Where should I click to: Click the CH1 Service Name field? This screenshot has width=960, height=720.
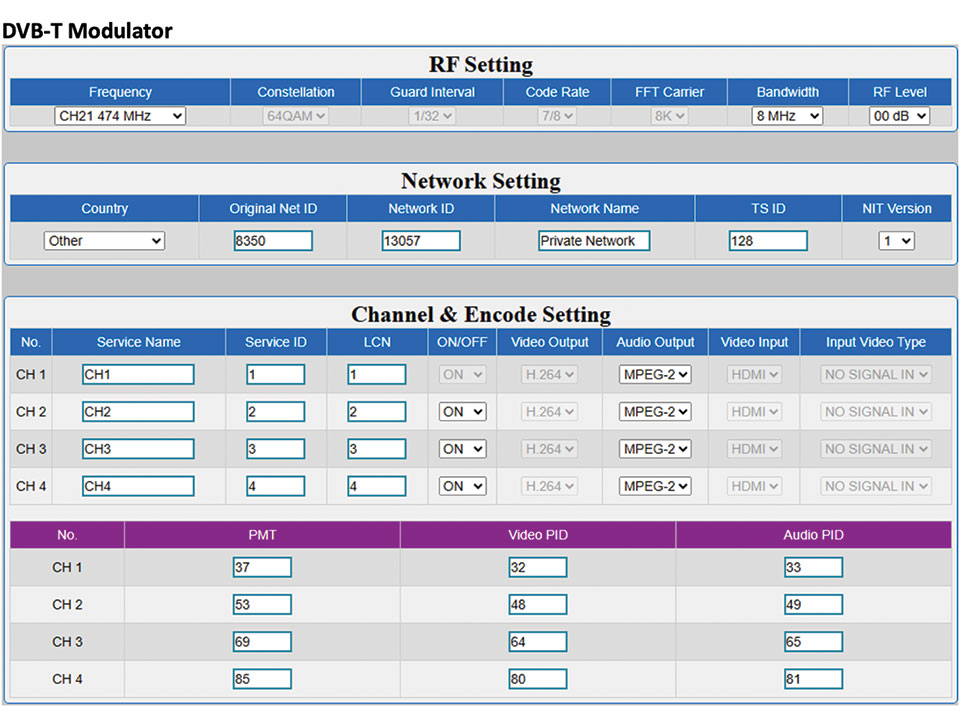[138, 375]
